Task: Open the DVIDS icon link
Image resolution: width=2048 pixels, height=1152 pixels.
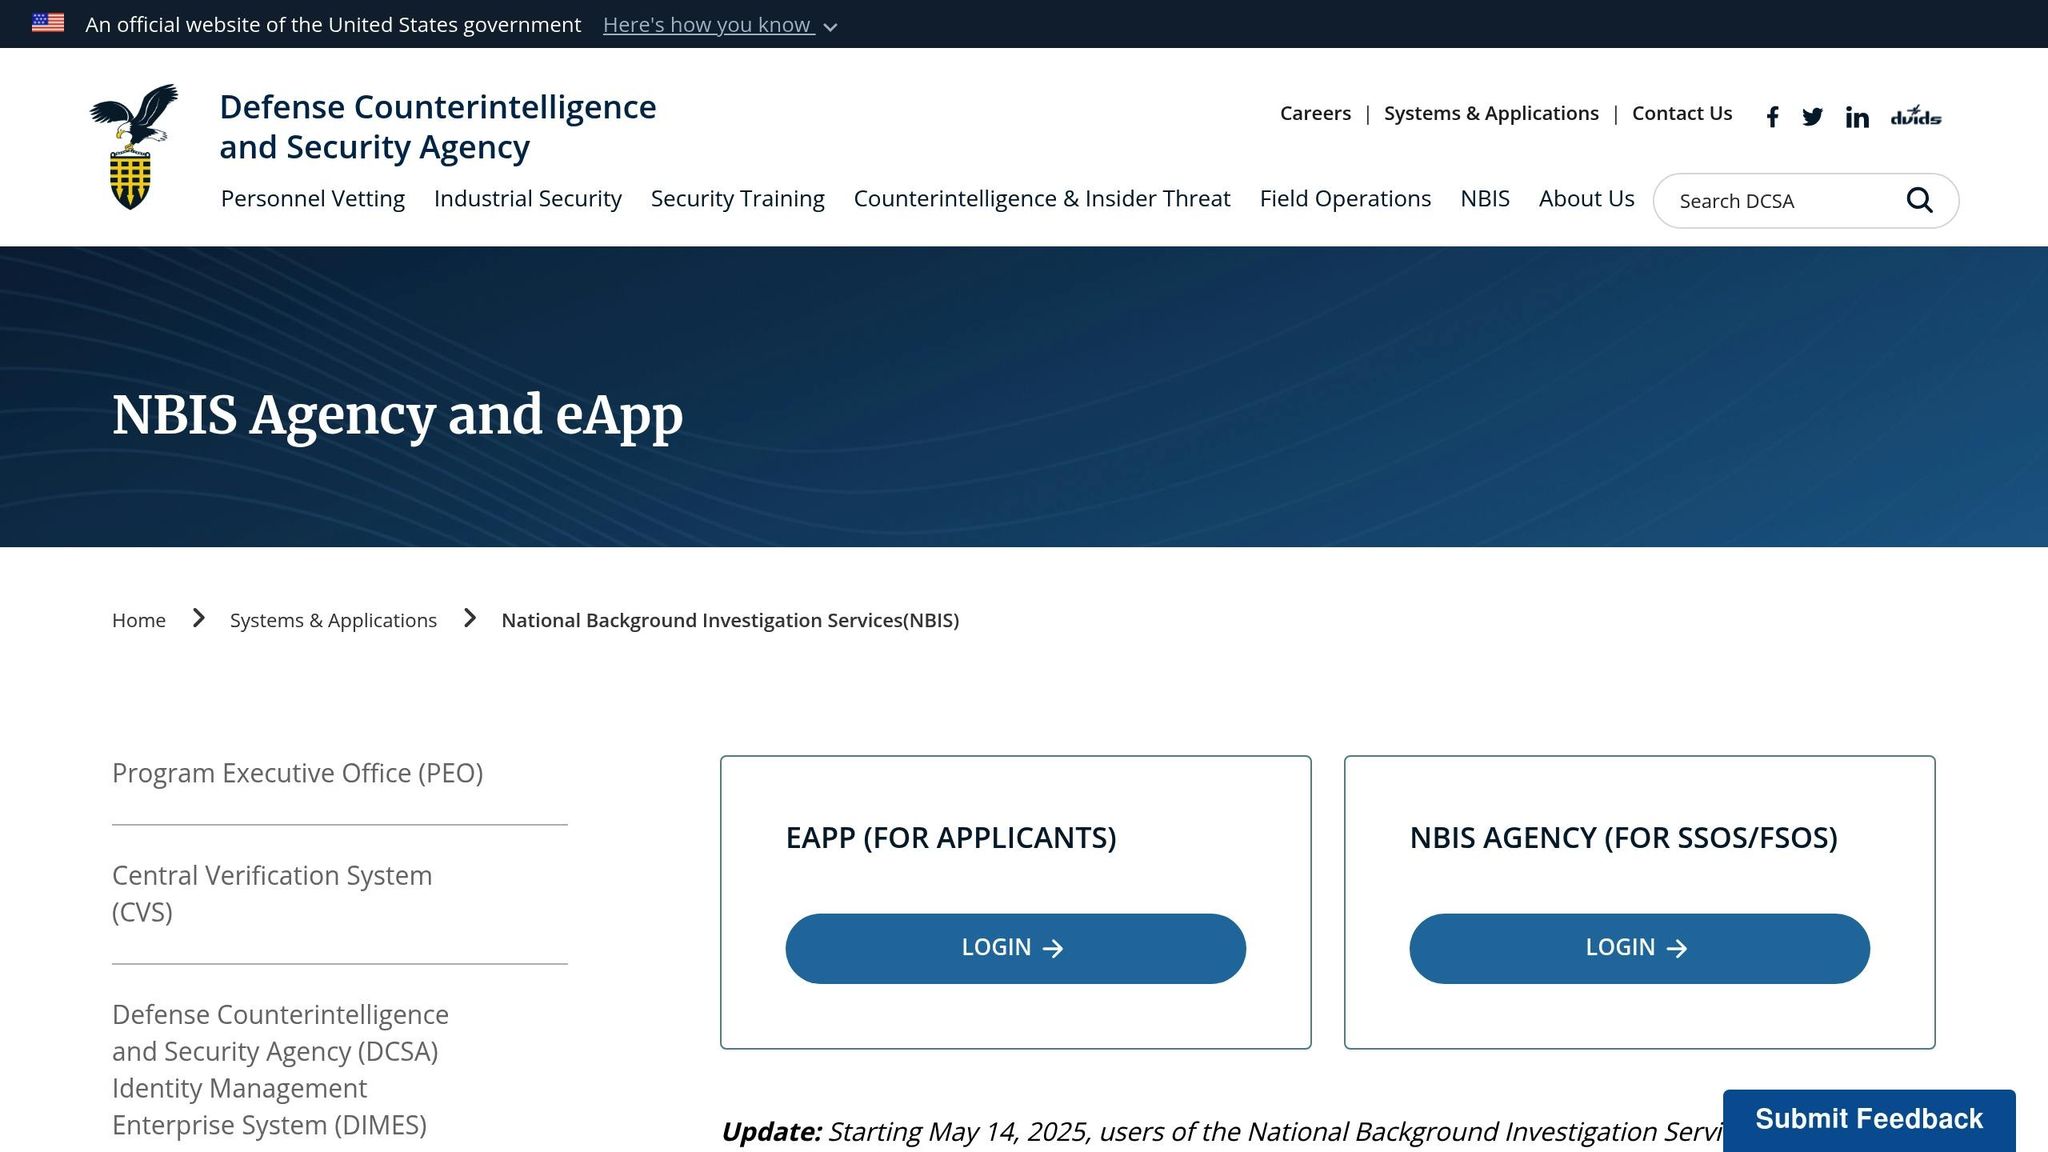Action: pos(1915,116)
